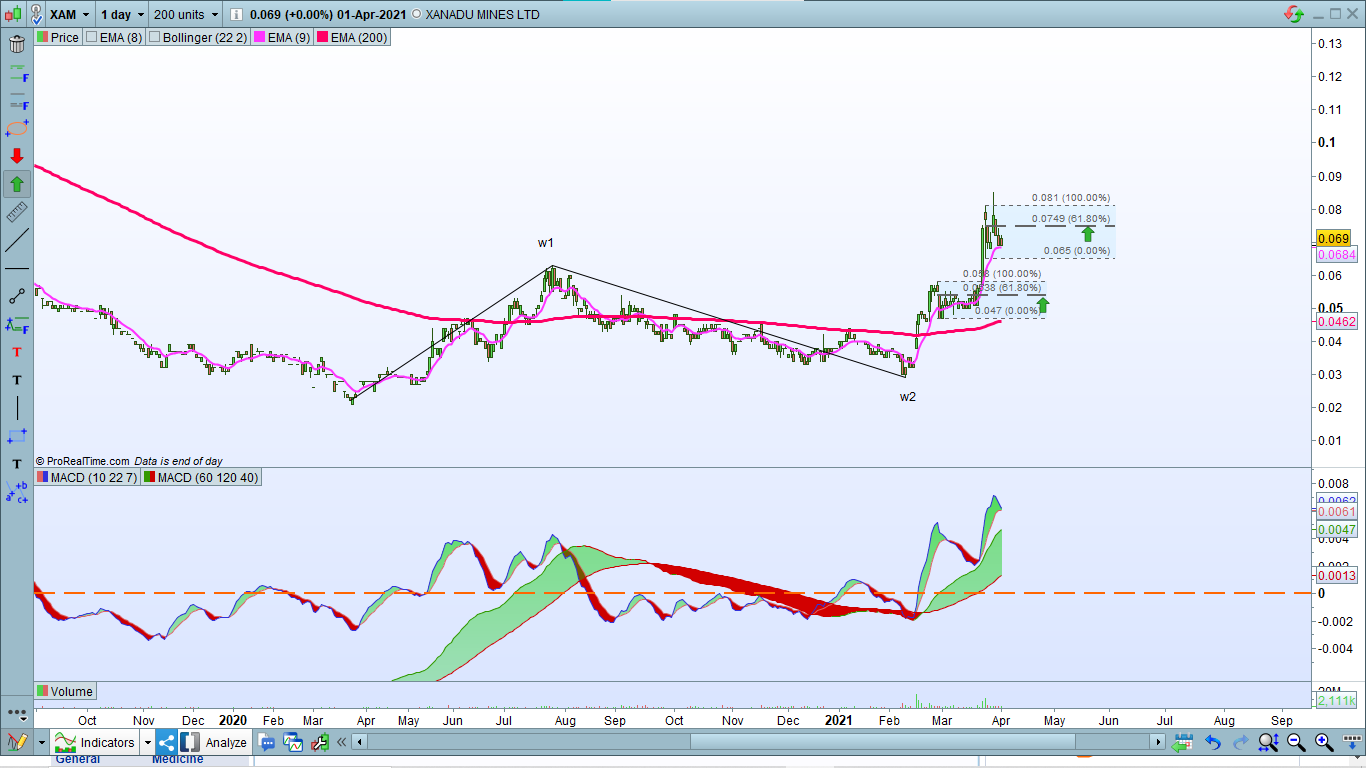The width and height of the screenshot is (1366, 768).
Task: Open the 200 units dropdown
Action: (x=185, y=15)
